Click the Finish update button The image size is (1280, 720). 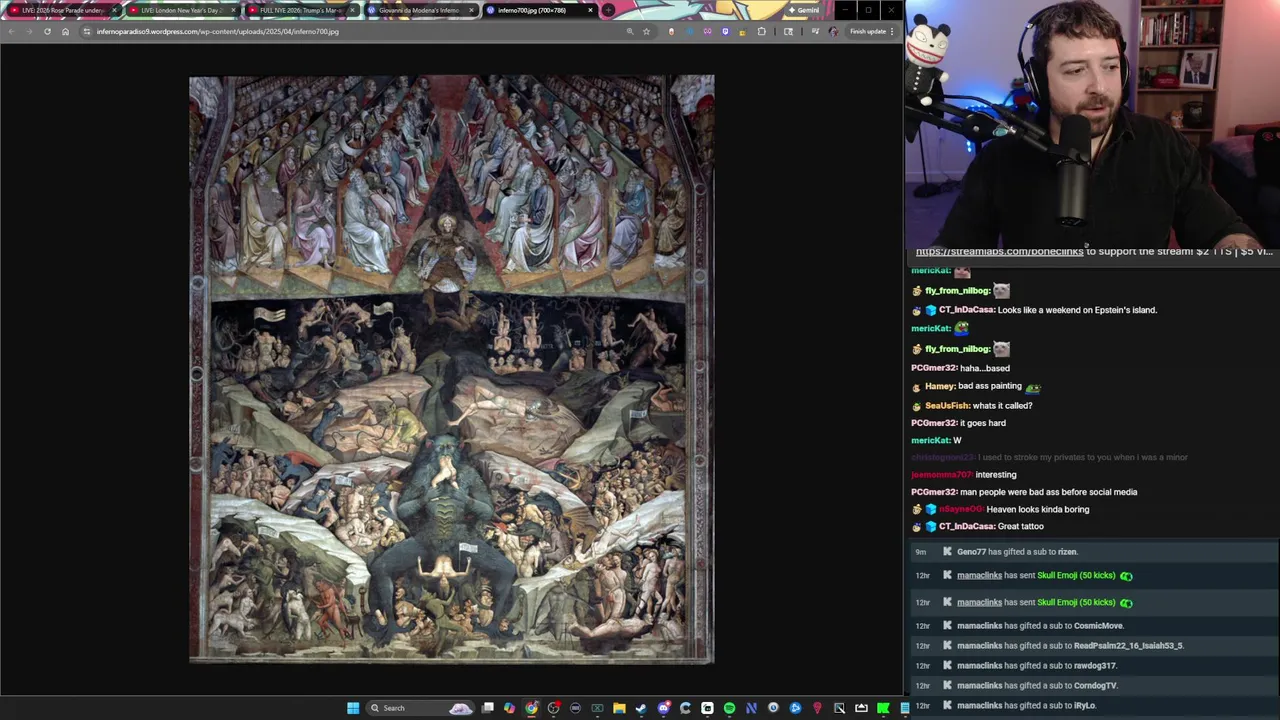coord(868,31)
